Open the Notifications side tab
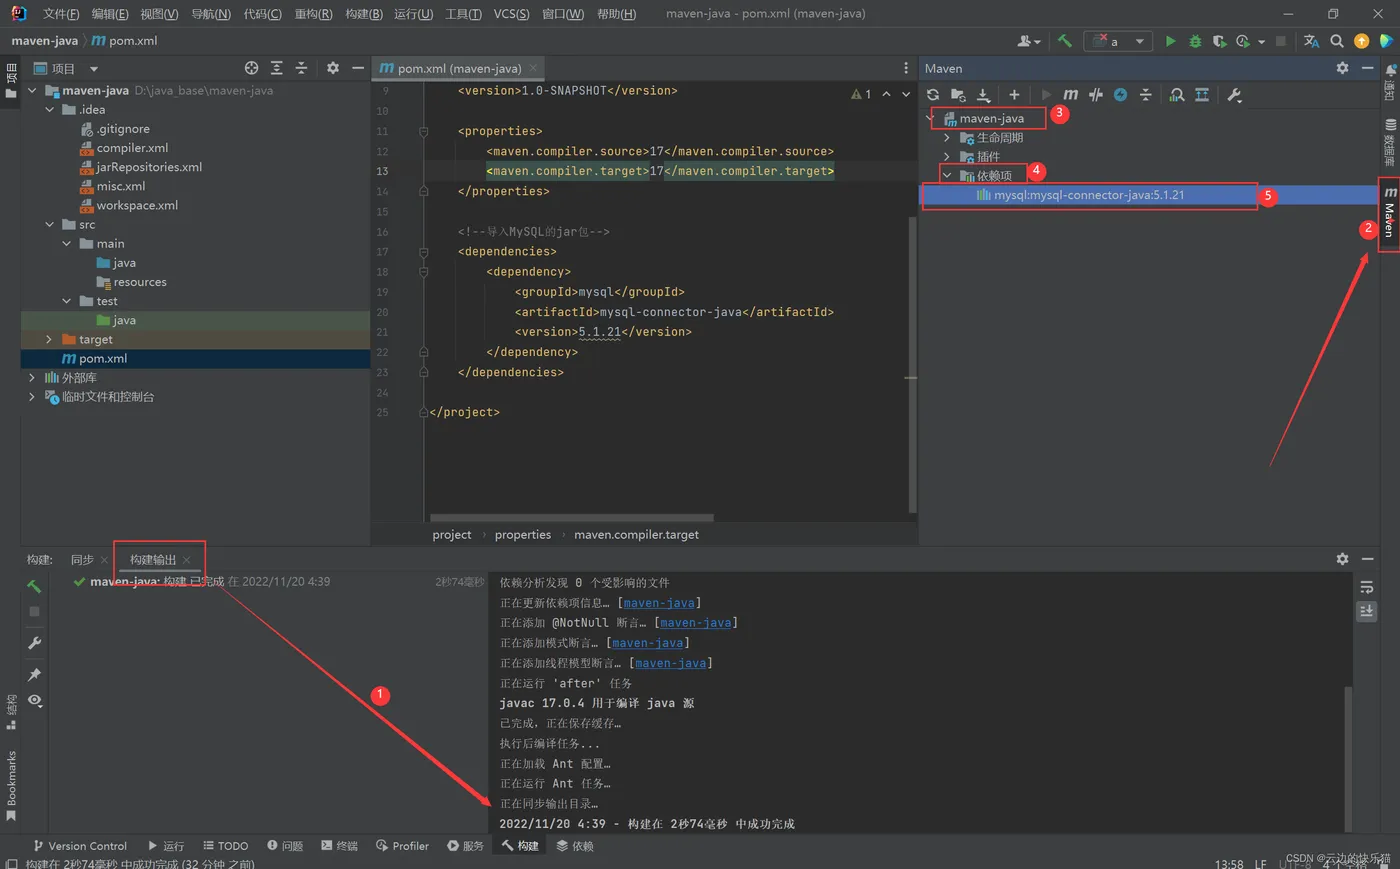This screenshot has height=869, width=1400. [x=1390, y=83]
